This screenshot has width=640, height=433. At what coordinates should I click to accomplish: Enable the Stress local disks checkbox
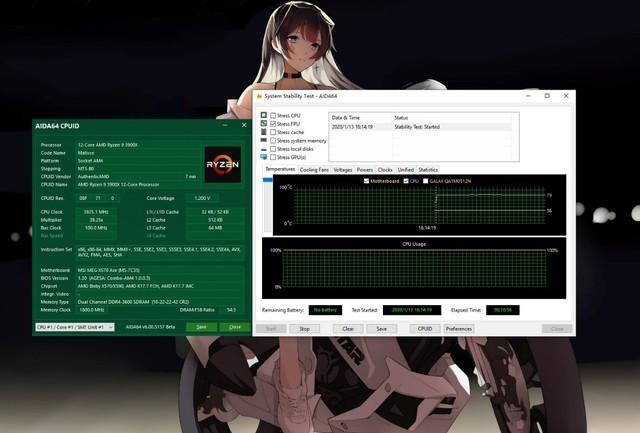tap(273, 149)
